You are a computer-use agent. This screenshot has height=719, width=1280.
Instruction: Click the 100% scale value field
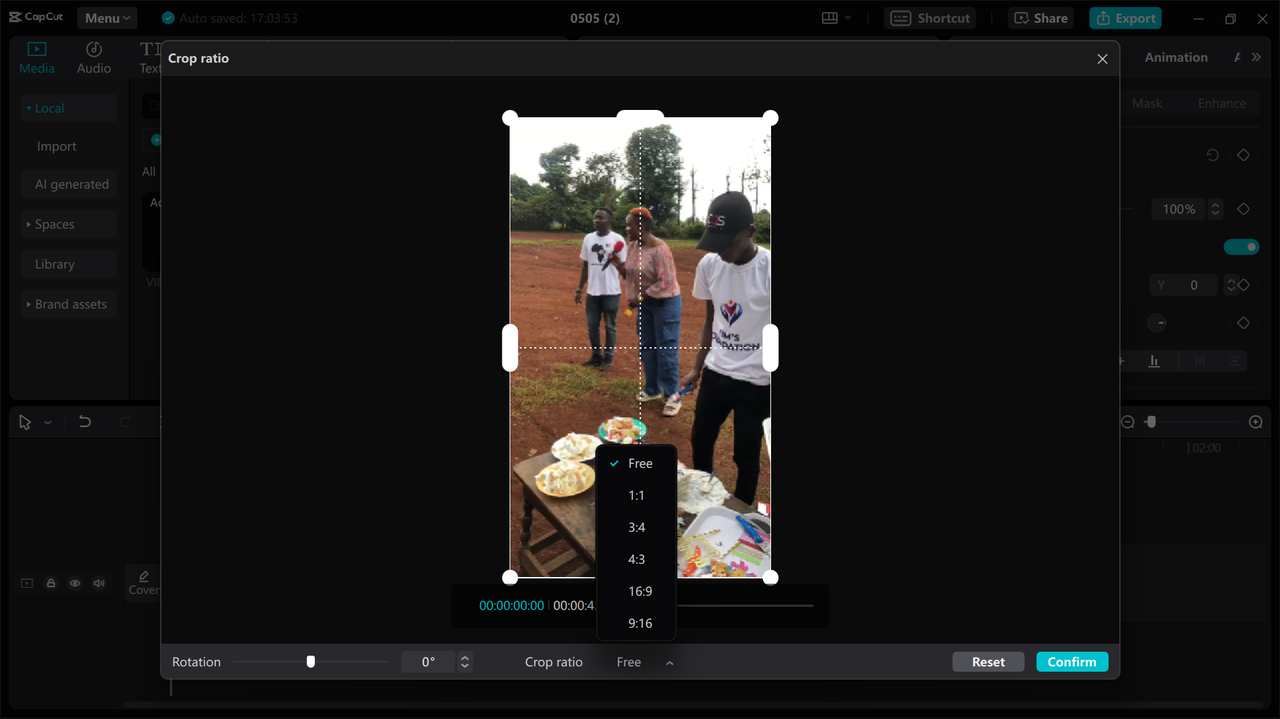click(x=1179, y=209)
